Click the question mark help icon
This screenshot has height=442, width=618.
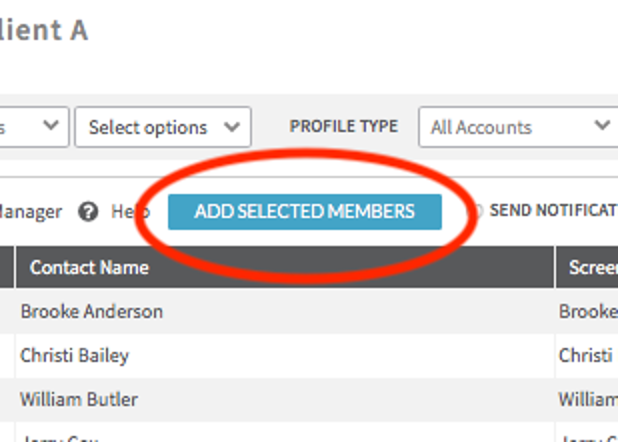(88, 212)
